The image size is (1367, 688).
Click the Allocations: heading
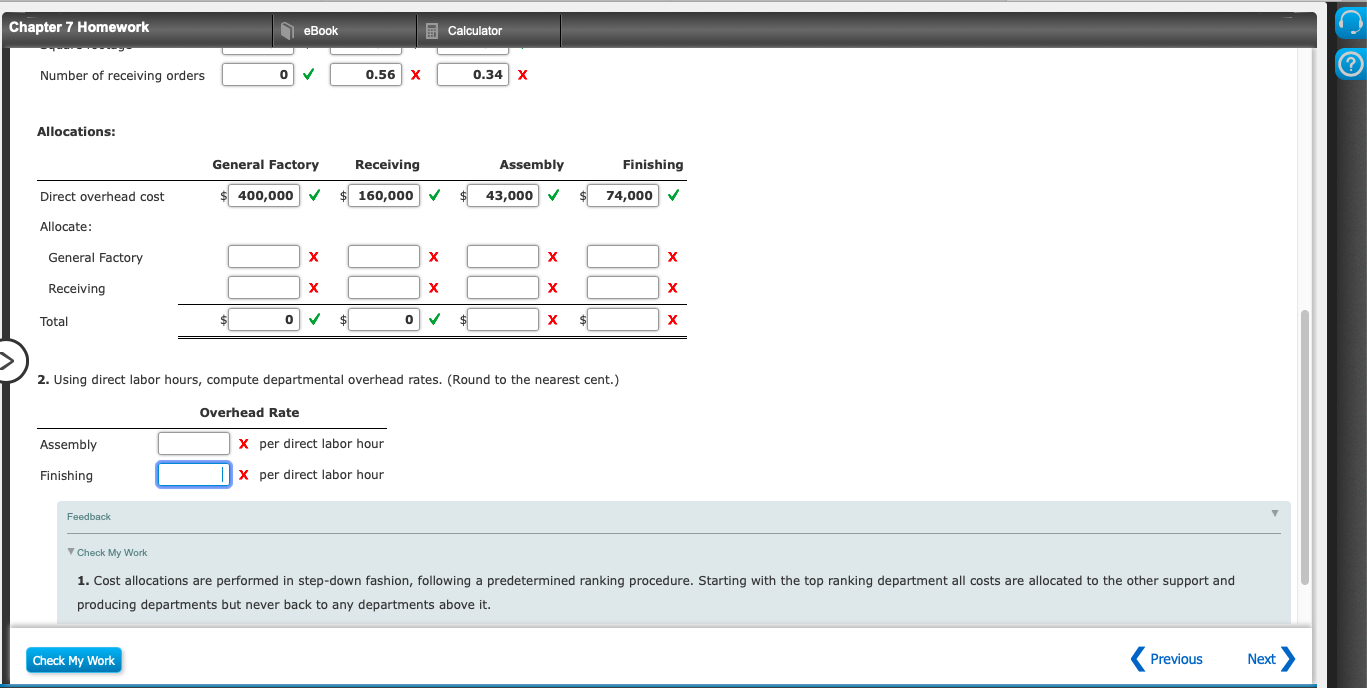tap(76, 131)
